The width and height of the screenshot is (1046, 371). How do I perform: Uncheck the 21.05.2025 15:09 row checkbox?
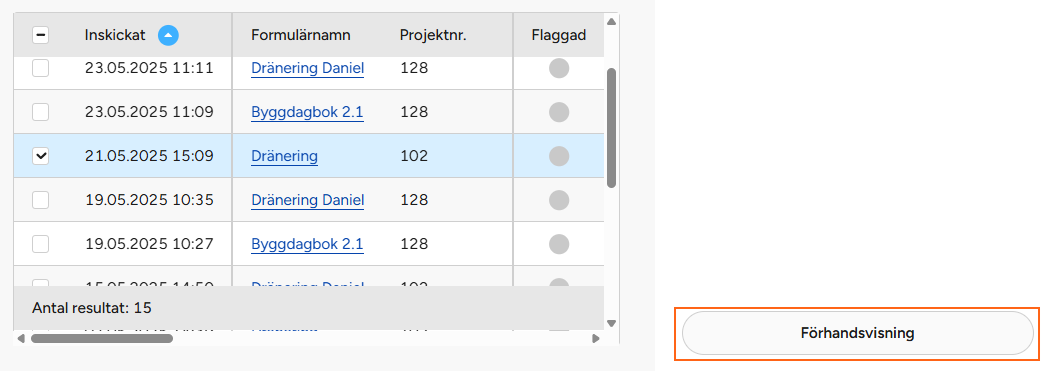coord(41,156)
